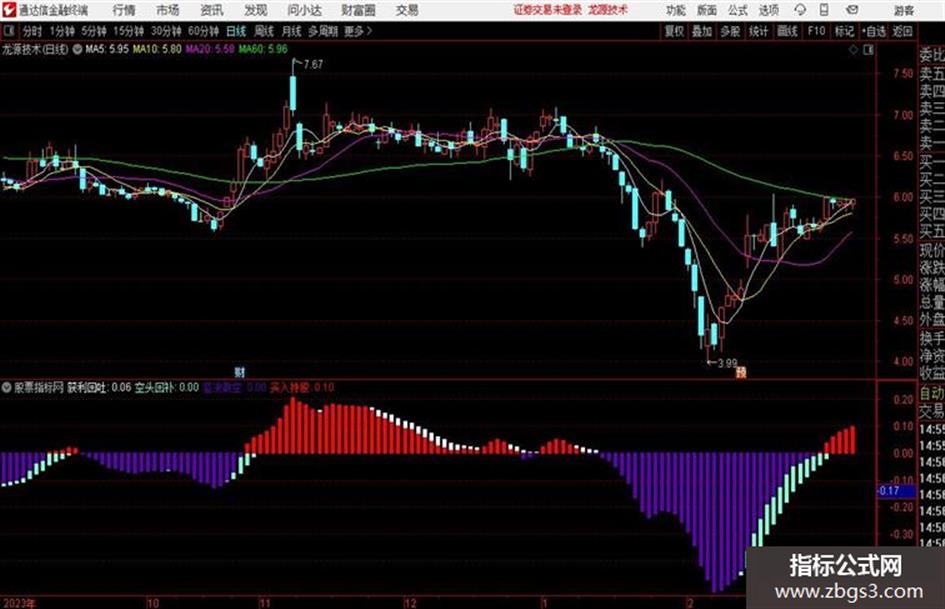This screenshot has width=945, height=609.
Task: Click the 标记 mark button
Action: 844,31
